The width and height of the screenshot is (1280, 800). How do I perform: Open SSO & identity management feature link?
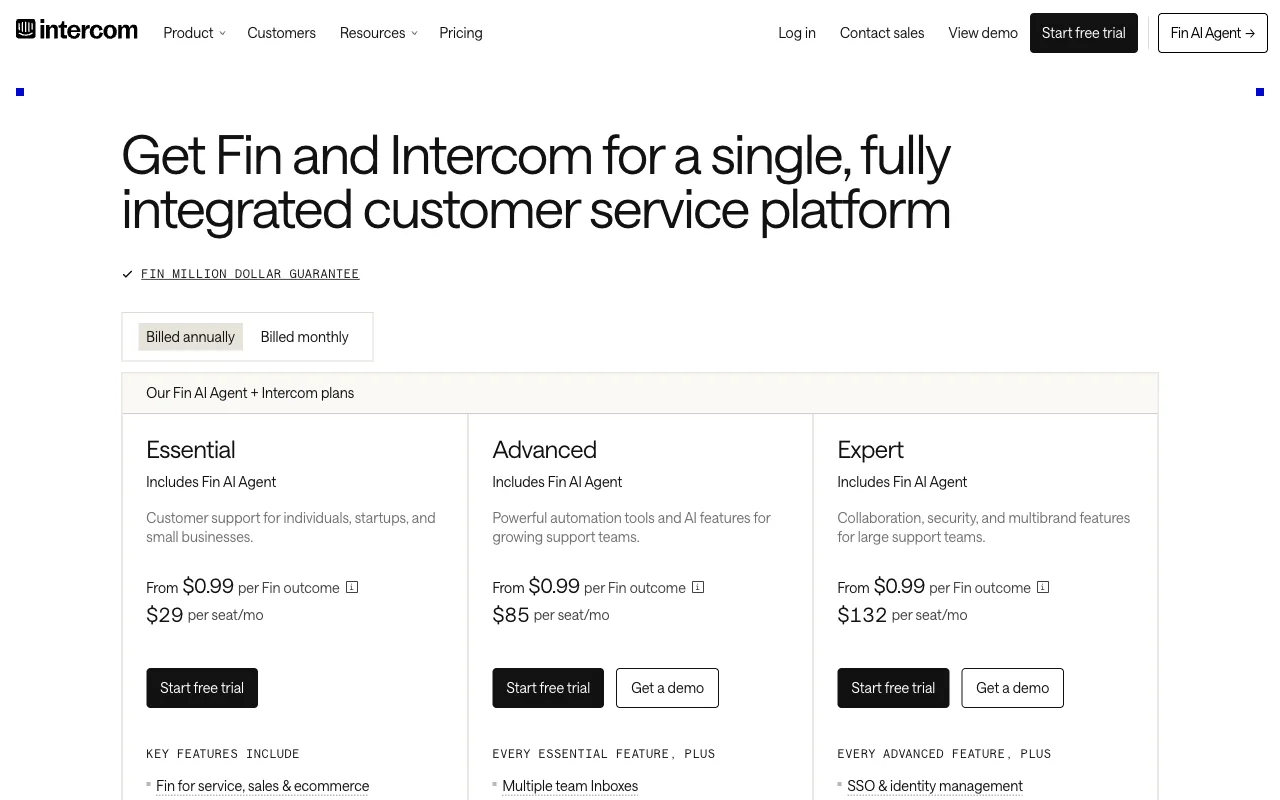[x=935, y=786]
